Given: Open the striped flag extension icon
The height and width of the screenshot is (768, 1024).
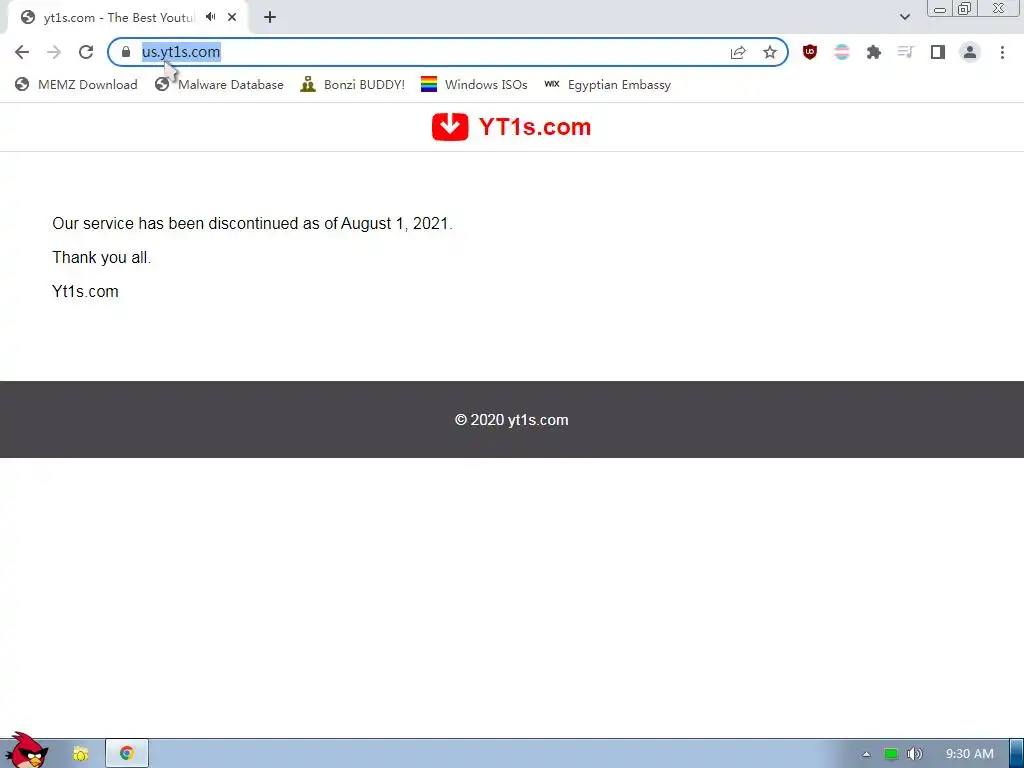Looking at the screenshot, I should click(x=842, y=52).
